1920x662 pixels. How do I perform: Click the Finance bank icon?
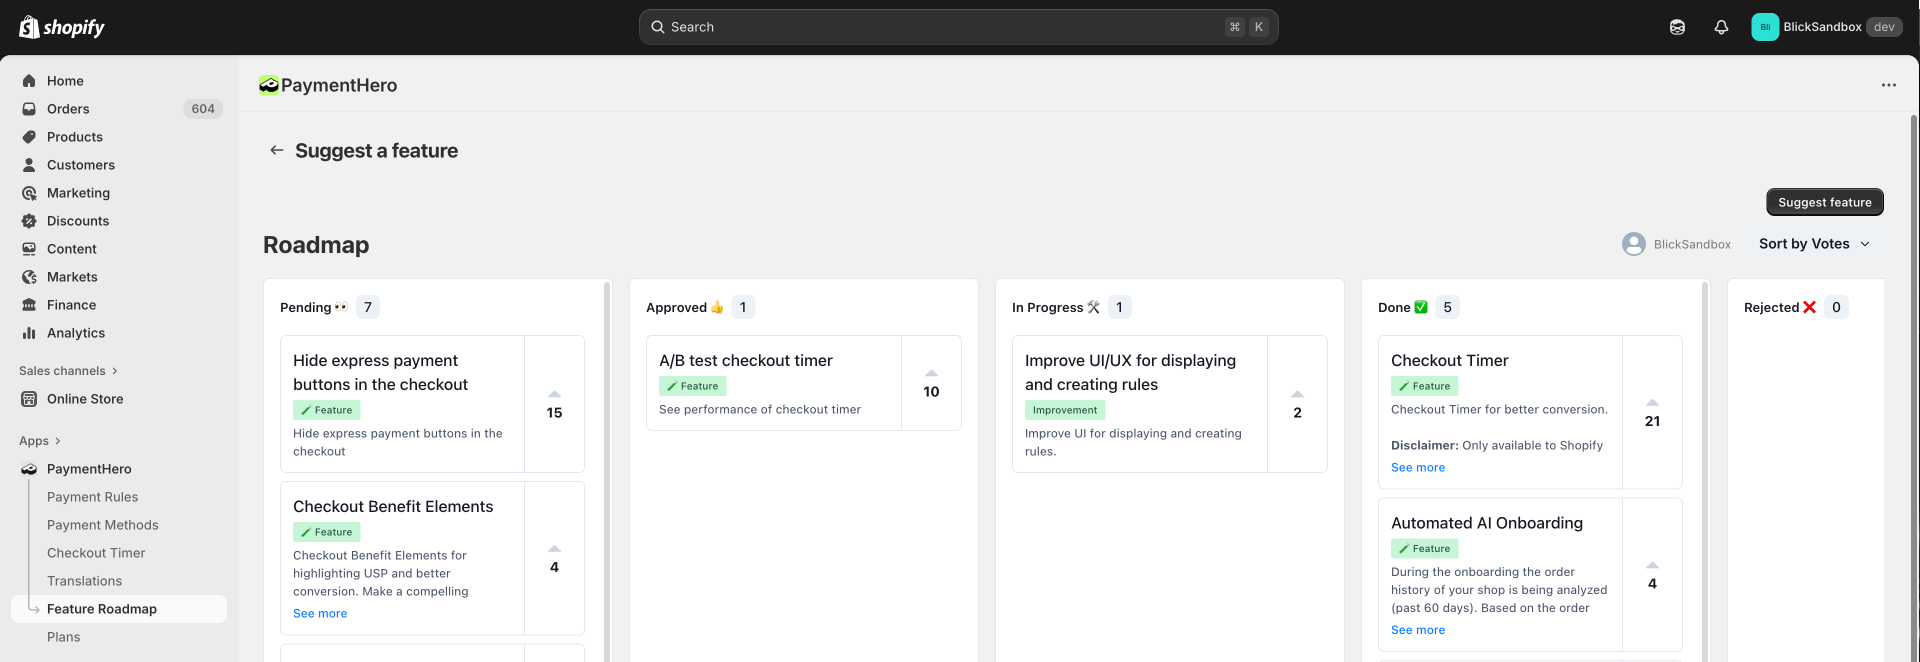click(x=29, y=305)
